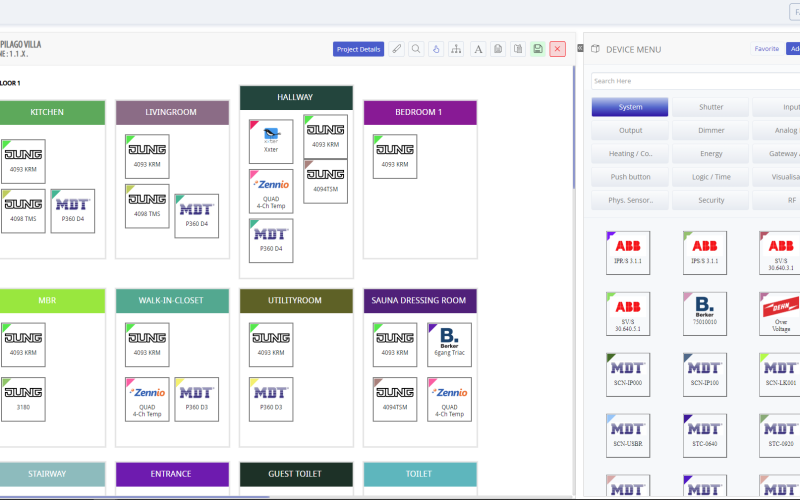Click the document copy icon
This screenshot has width=800, height=500.
(x=498, y=49)
